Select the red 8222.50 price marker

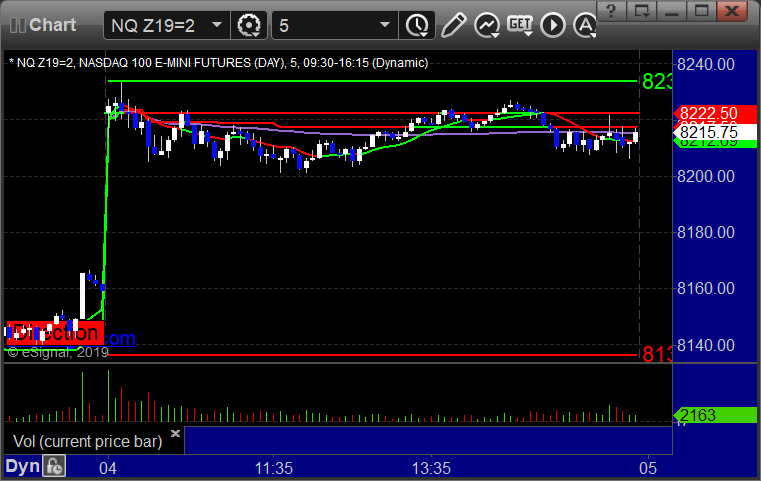pyautogui.click(x=715, y=113)
